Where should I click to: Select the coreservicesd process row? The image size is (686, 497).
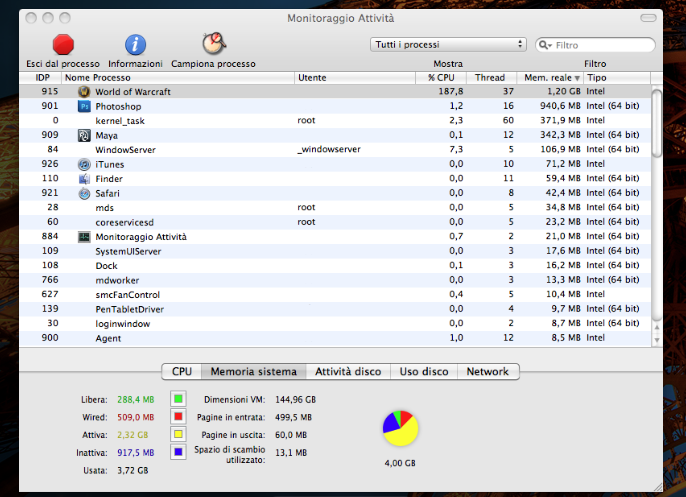click(x=335, y=222)
